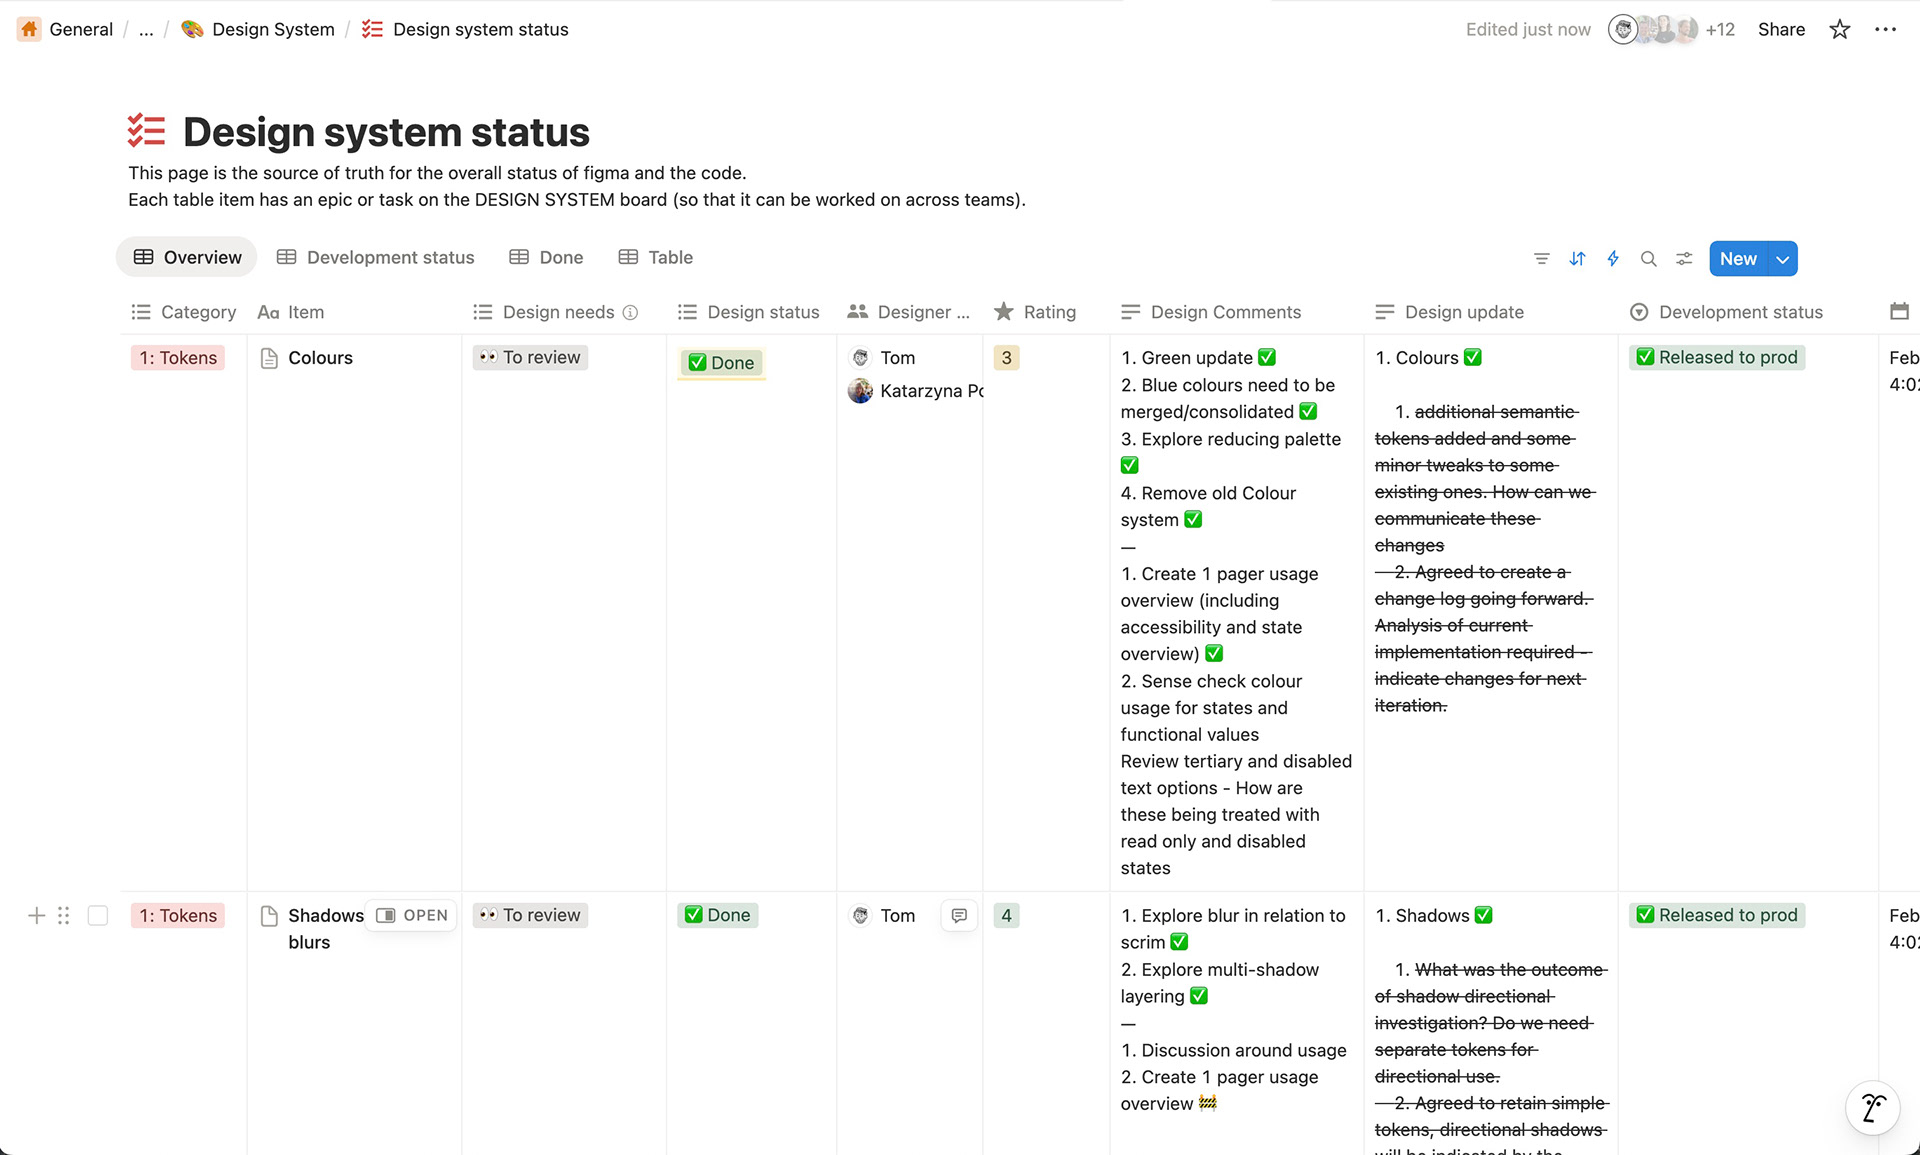Click the Share button
1920x1155 pixels.
click(1781, 30)
